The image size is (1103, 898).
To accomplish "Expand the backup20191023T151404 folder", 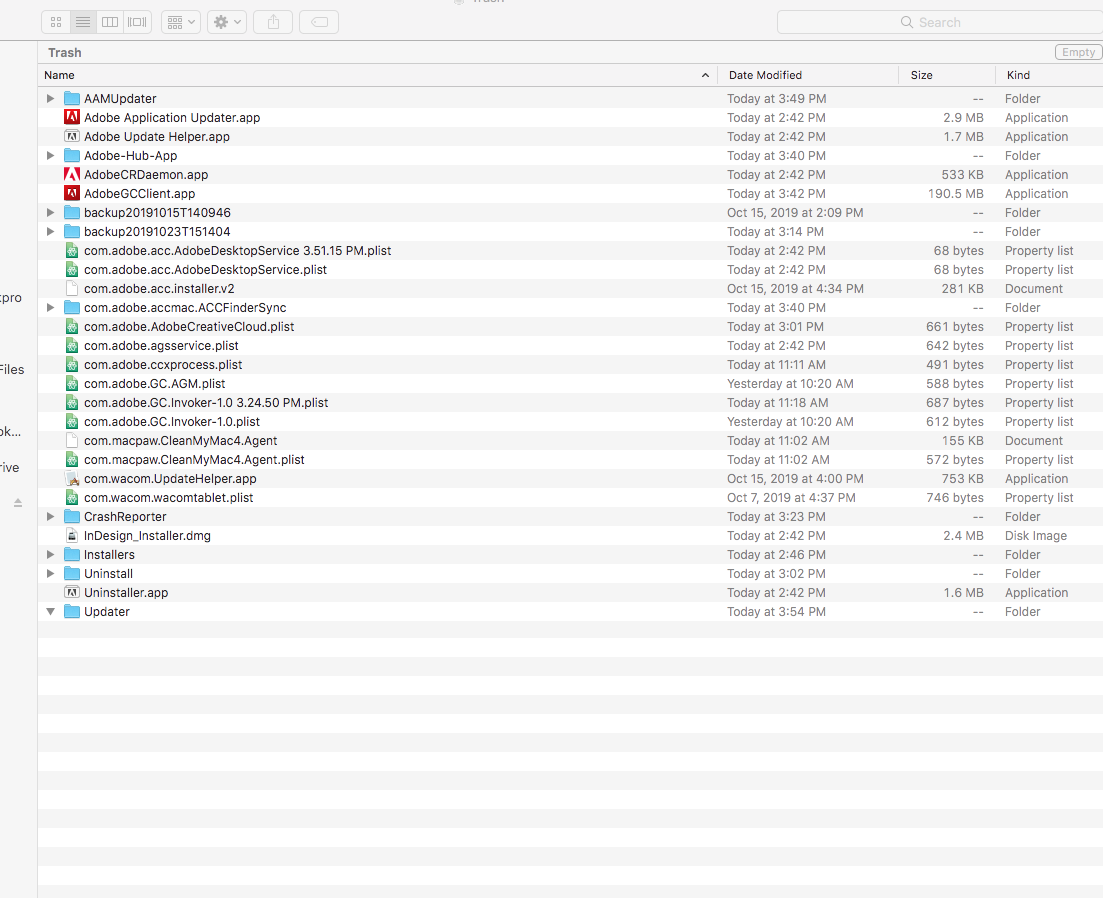I will [50, 231].
